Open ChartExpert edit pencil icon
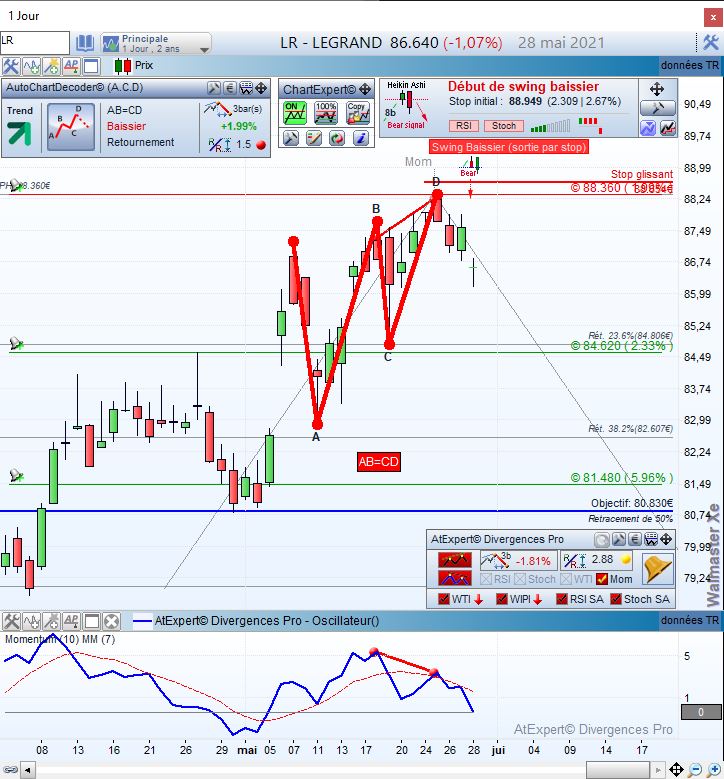This screenshot has height=779, width=724. point(314,138)
